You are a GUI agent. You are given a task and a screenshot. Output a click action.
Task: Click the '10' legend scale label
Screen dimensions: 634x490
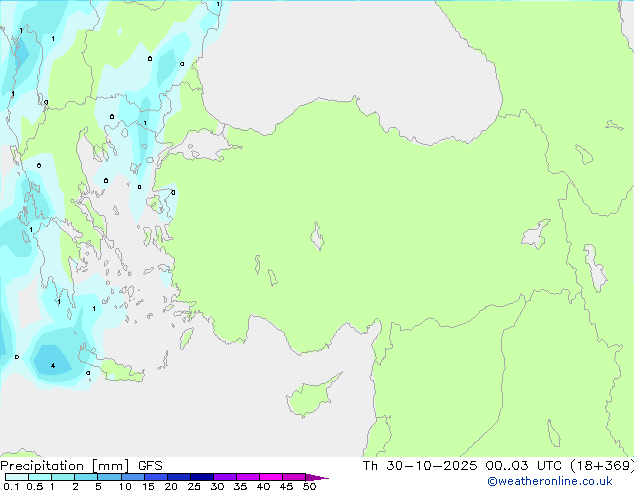(125, 486)
